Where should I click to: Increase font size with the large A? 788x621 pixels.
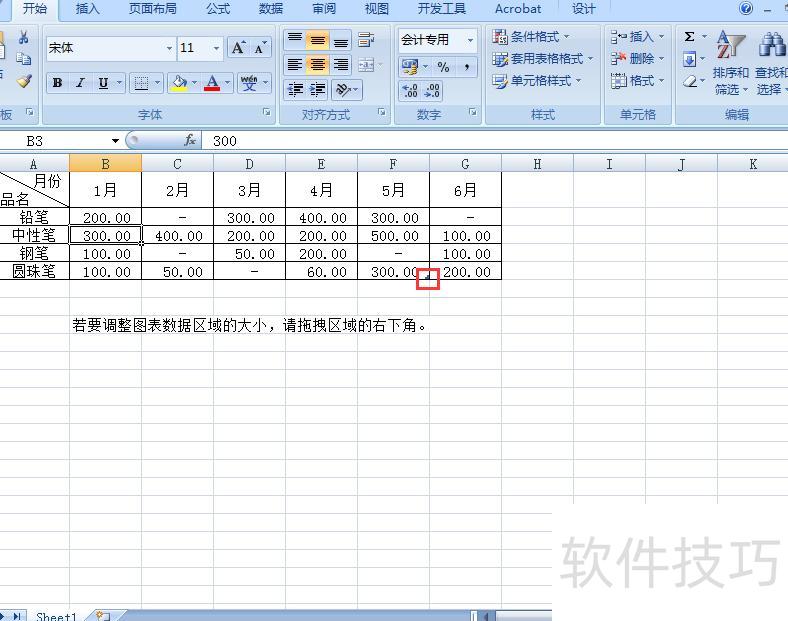pyautogui.click(x=238, y=48)
